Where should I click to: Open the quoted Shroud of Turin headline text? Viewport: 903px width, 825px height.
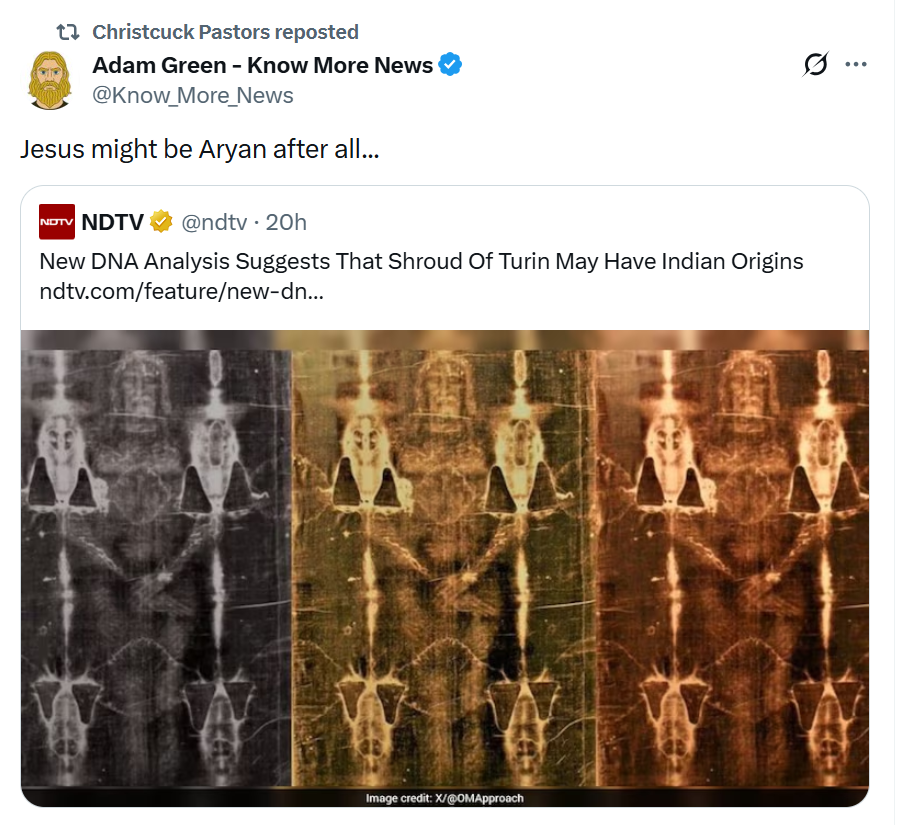[x=421, y=262]
